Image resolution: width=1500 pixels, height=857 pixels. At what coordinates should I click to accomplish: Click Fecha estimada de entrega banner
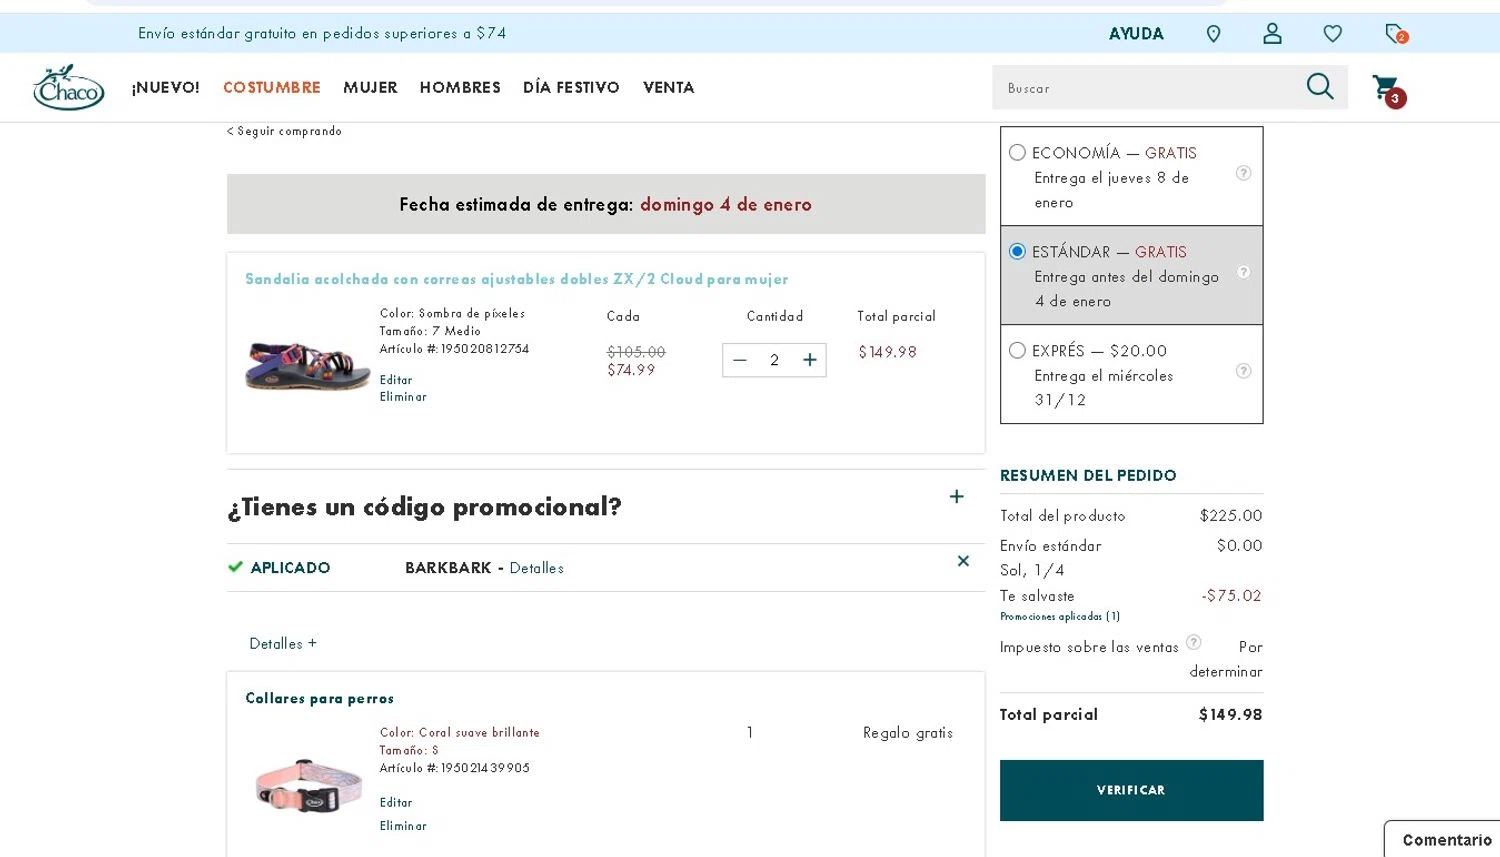point(606,204)
